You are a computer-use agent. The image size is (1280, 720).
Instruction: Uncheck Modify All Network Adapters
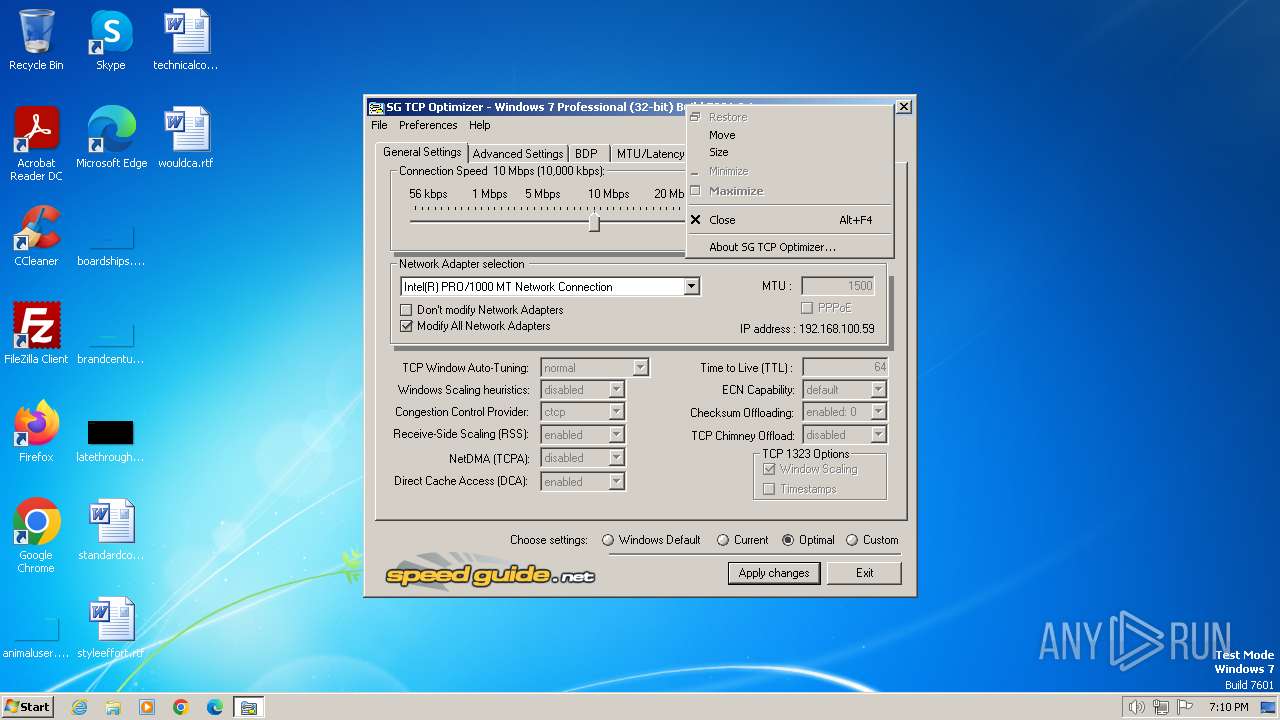[x=406, y=326]
